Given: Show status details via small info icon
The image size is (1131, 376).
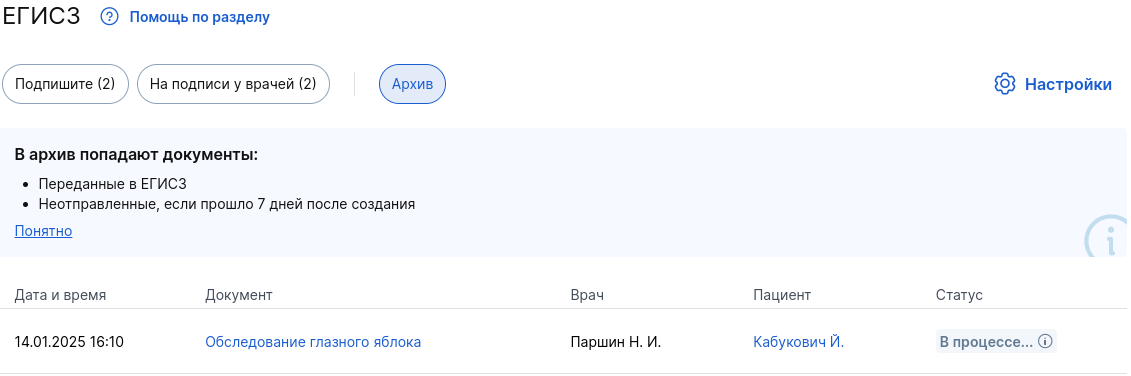Looking at the screenshot, I should [1044, 341].
